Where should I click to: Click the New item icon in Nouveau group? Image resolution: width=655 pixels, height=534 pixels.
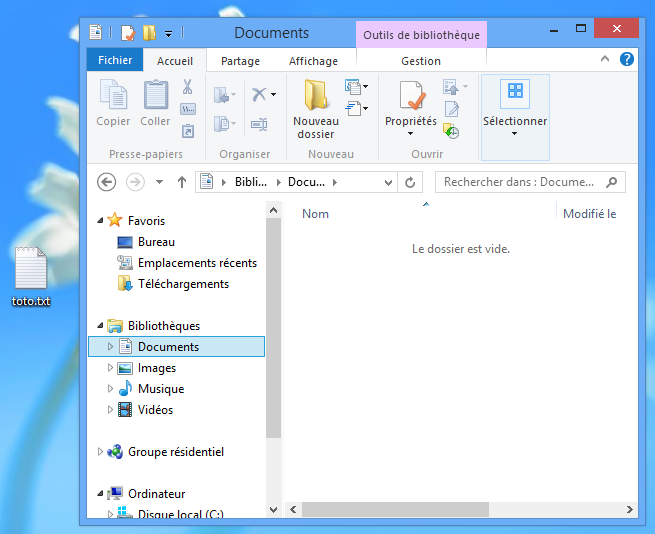pyautogui.click(x=353, y=86)
